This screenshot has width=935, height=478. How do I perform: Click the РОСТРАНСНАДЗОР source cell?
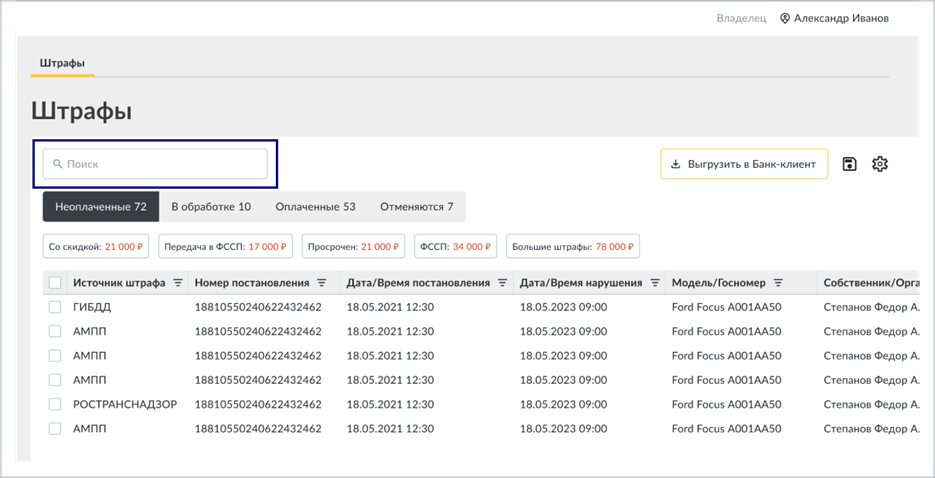tap(125, 404)
